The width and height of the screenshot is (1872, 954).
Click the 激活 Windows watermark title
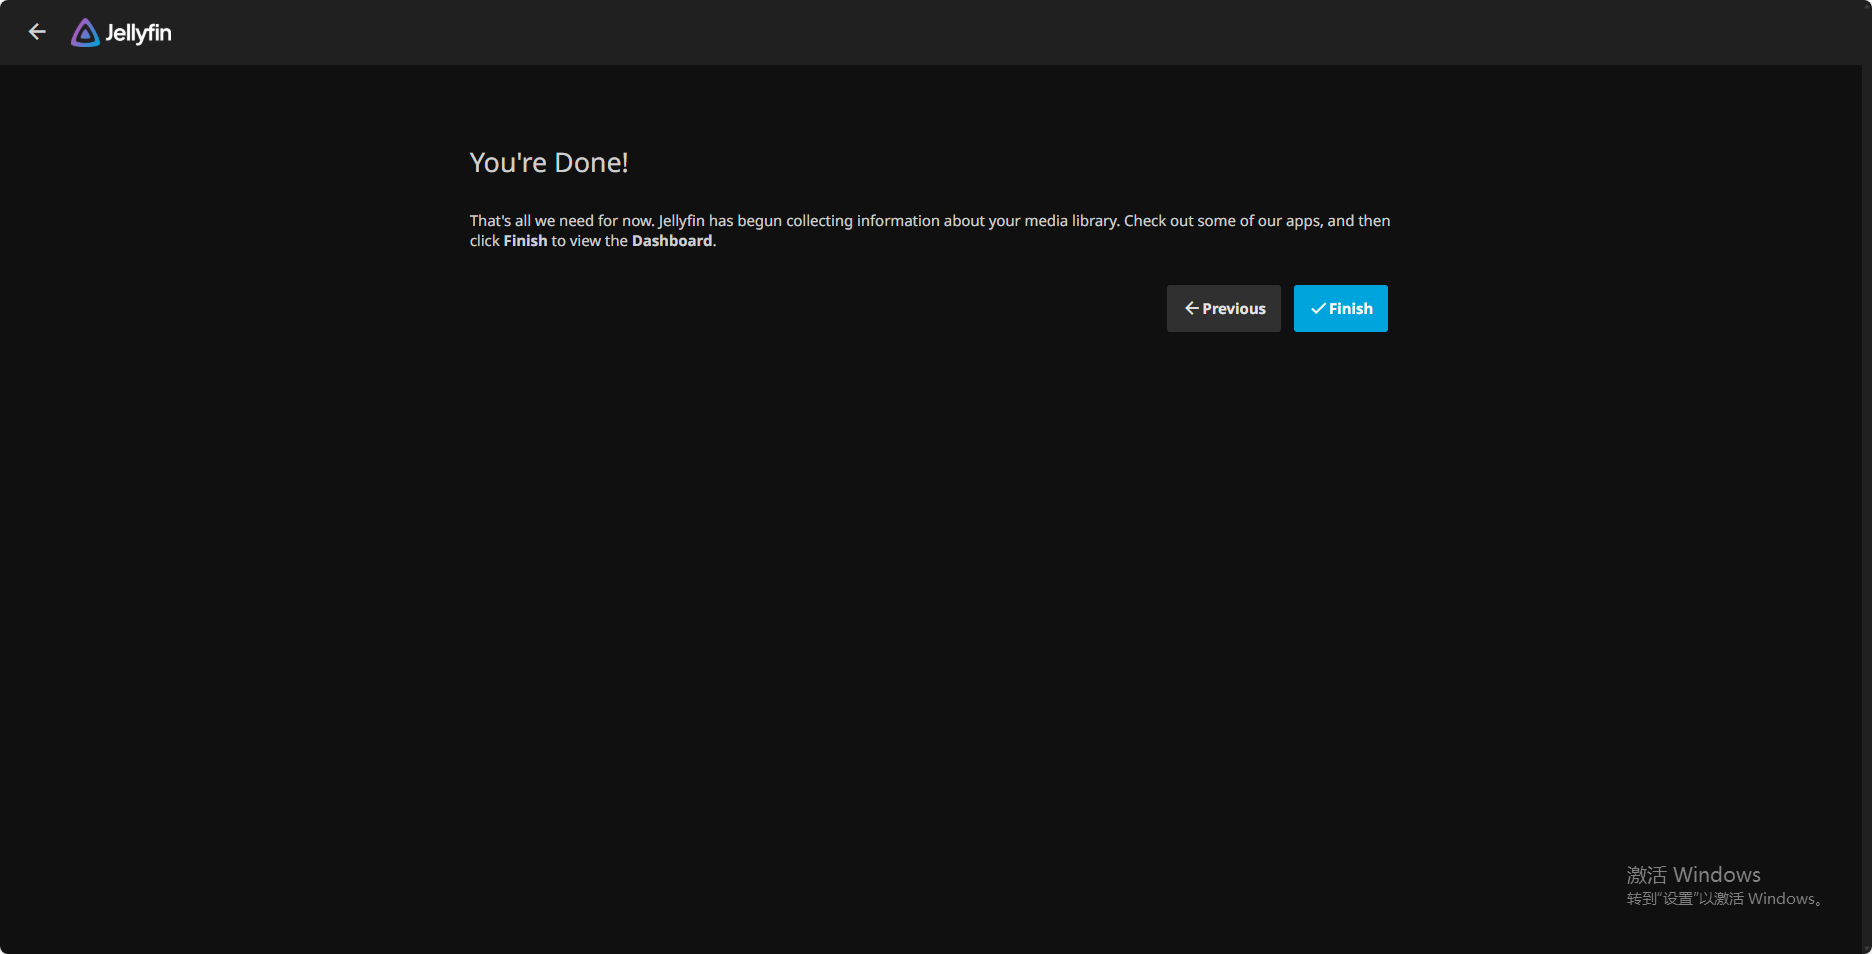click(x=1693, y=875)
